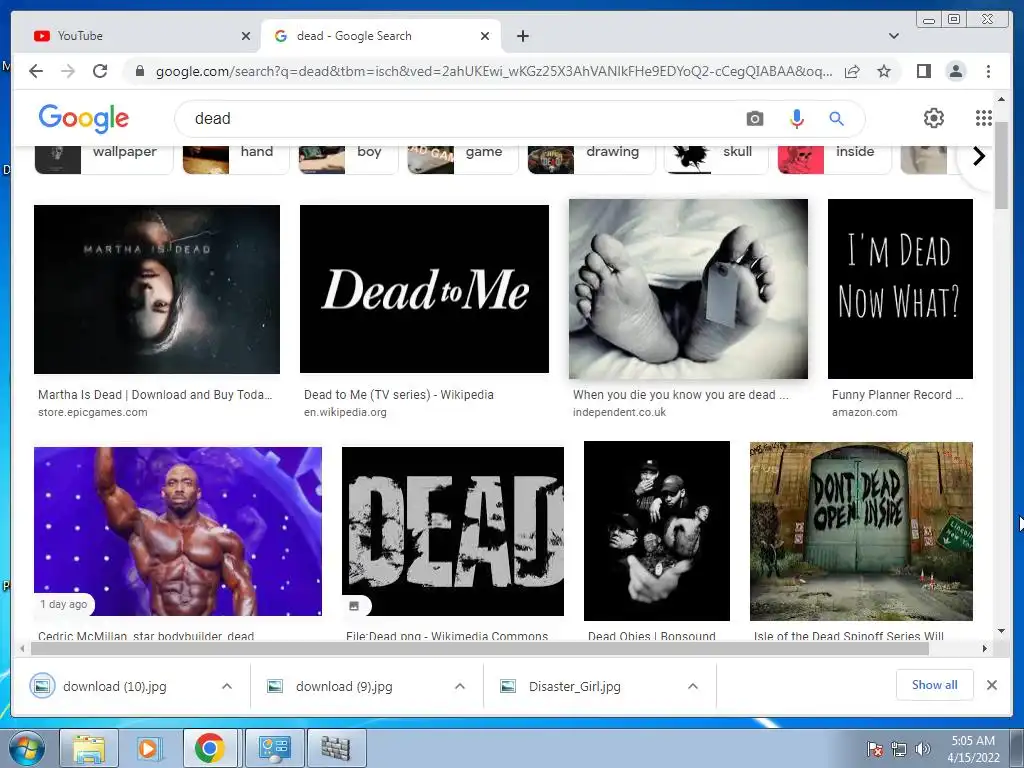The image size is (1024, 768).
Task: Open toe tag feet image result
Action: 688,289
